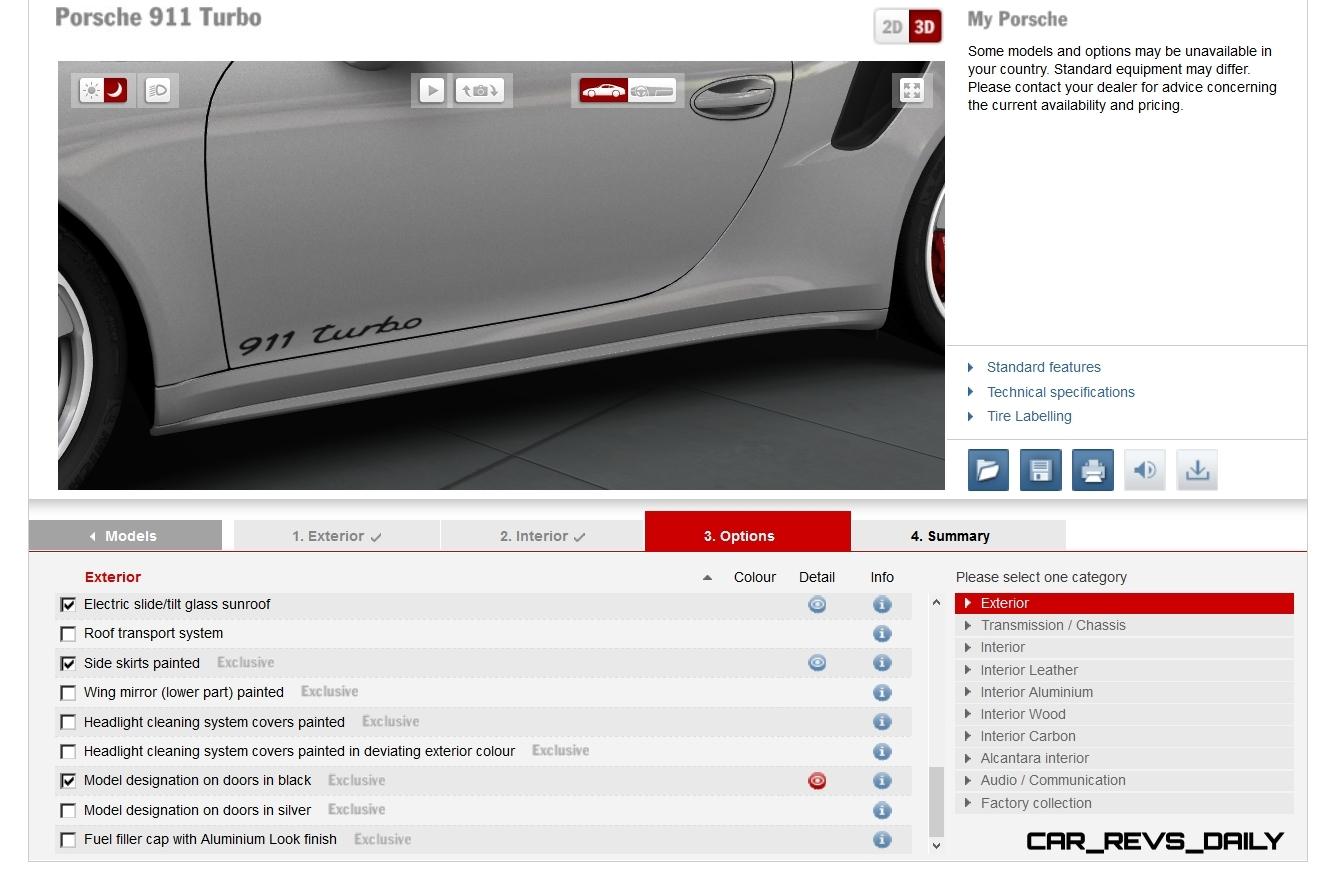
Task: Open a saved configuration folder icon
Action: click(988, 470)
